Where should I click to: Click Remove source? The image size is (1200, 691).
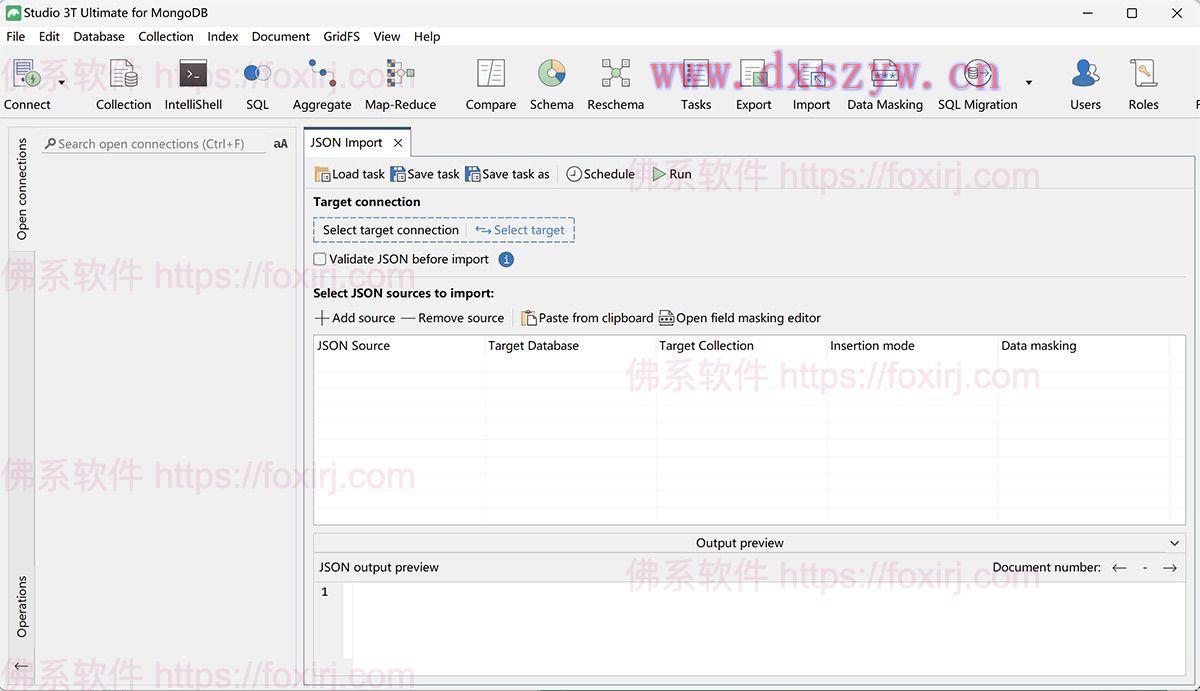(x=452, y=318)
